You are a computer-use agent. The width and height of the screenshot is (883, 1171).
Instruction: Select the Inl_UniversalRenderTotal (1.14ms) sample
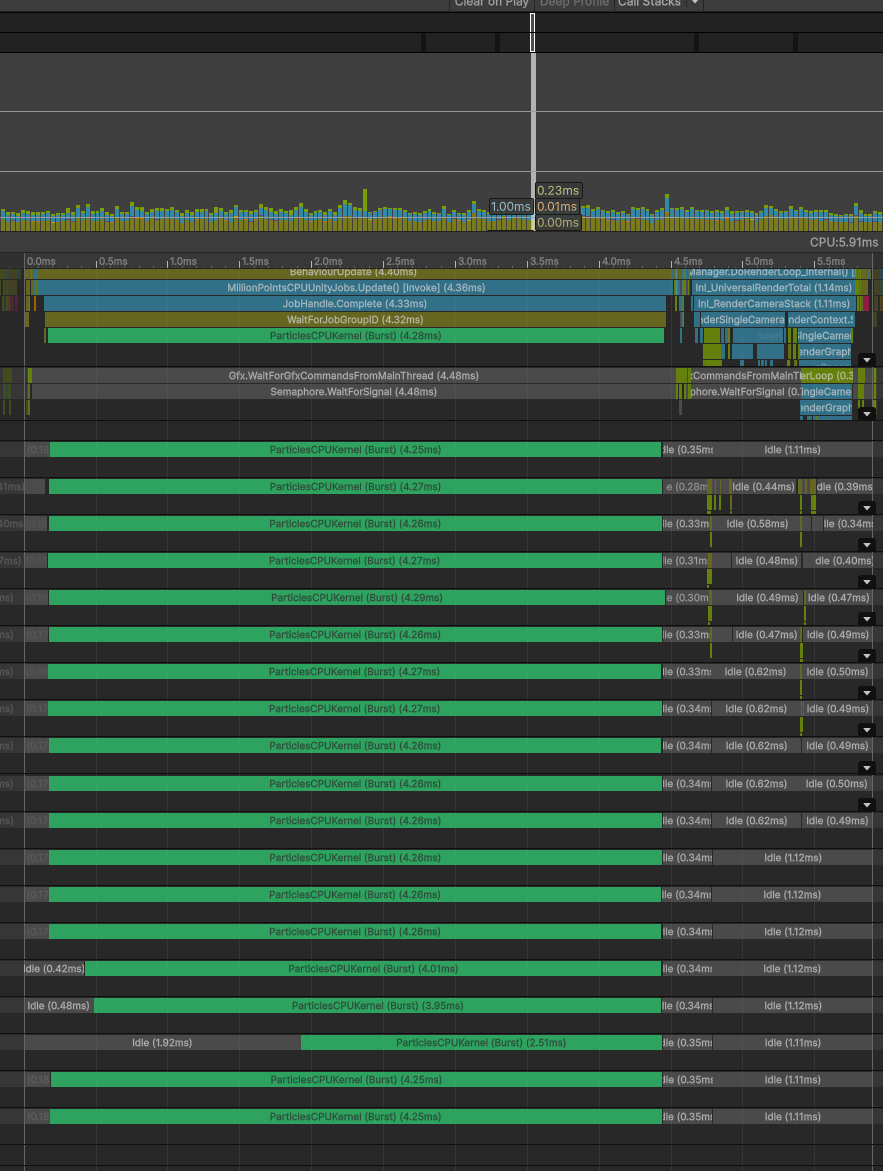point(773,288)
